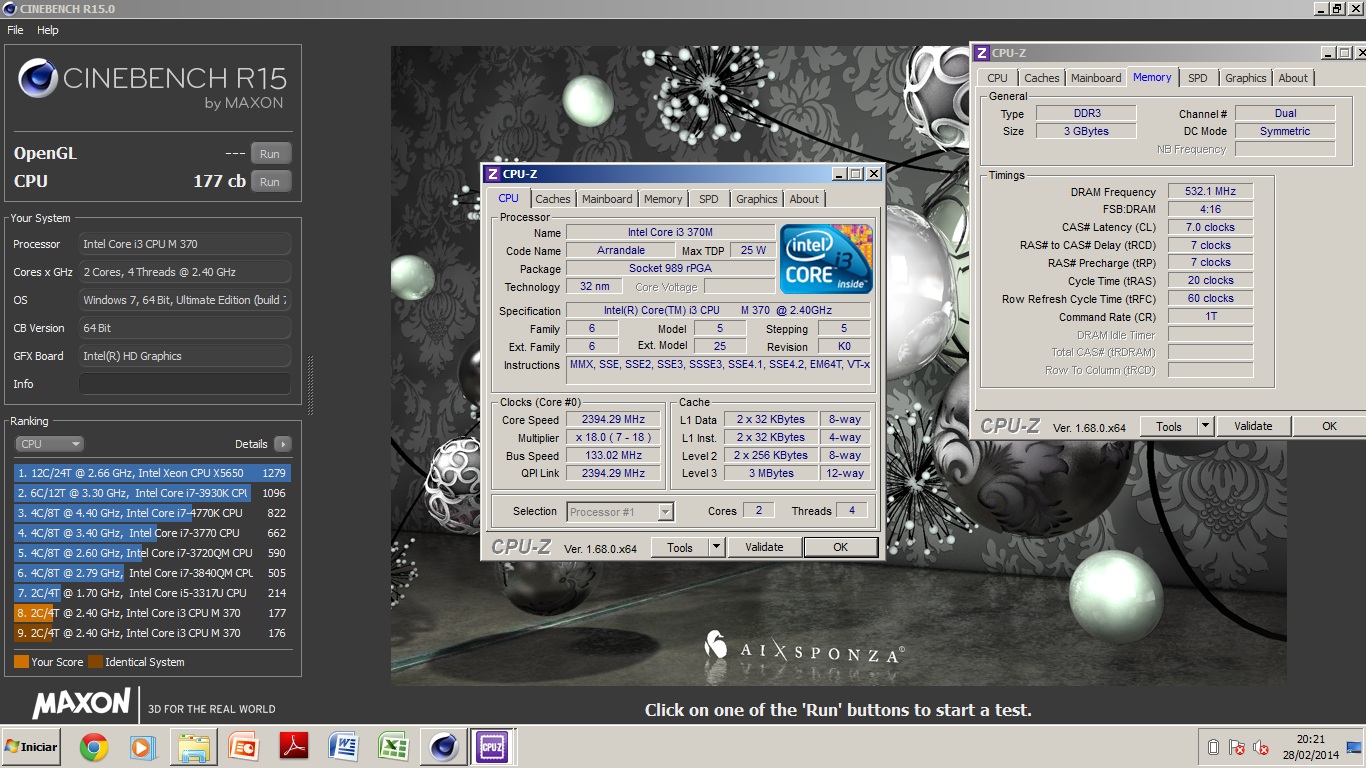Click the muted speaker tray icon
The image size is (1366, 768).
coord(1261,748)
